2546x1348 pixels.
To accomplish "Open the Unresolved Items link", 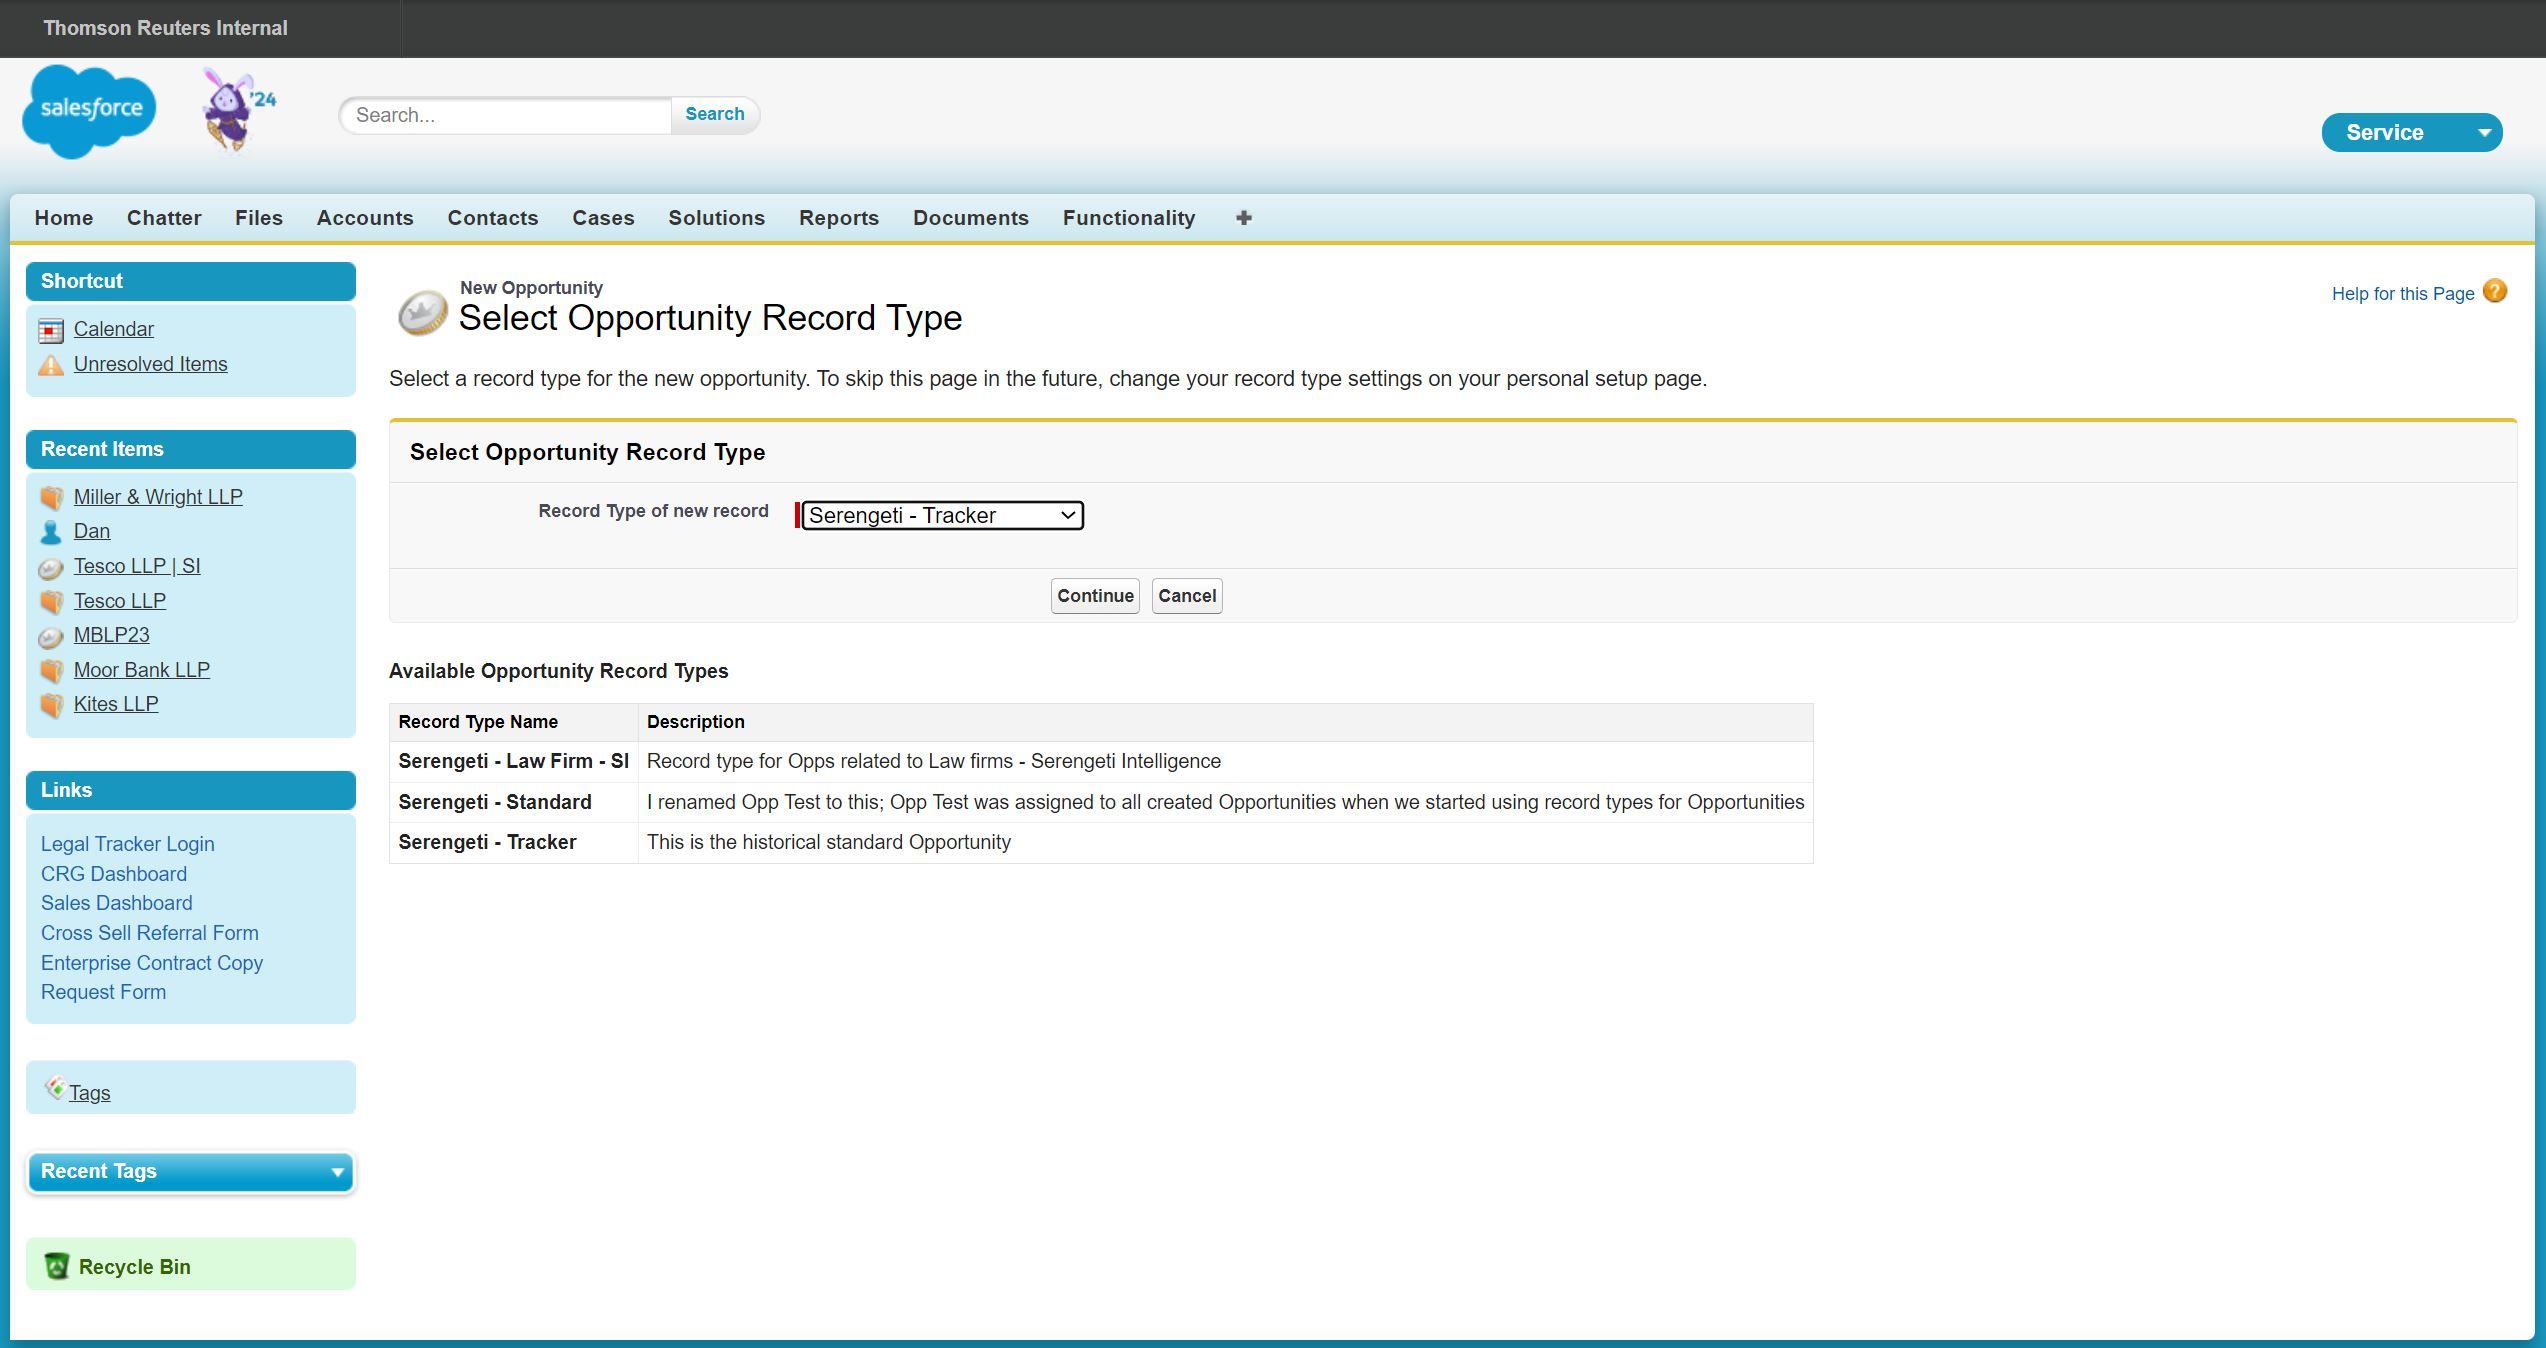I will tap(151, 364).
